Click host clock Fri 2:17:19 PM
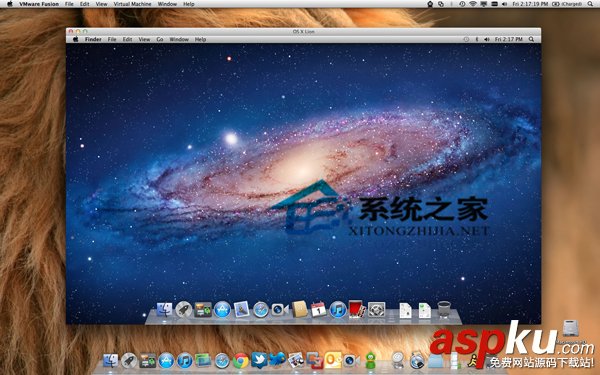Viewport: 600px width, 375px height. (530, 4)
